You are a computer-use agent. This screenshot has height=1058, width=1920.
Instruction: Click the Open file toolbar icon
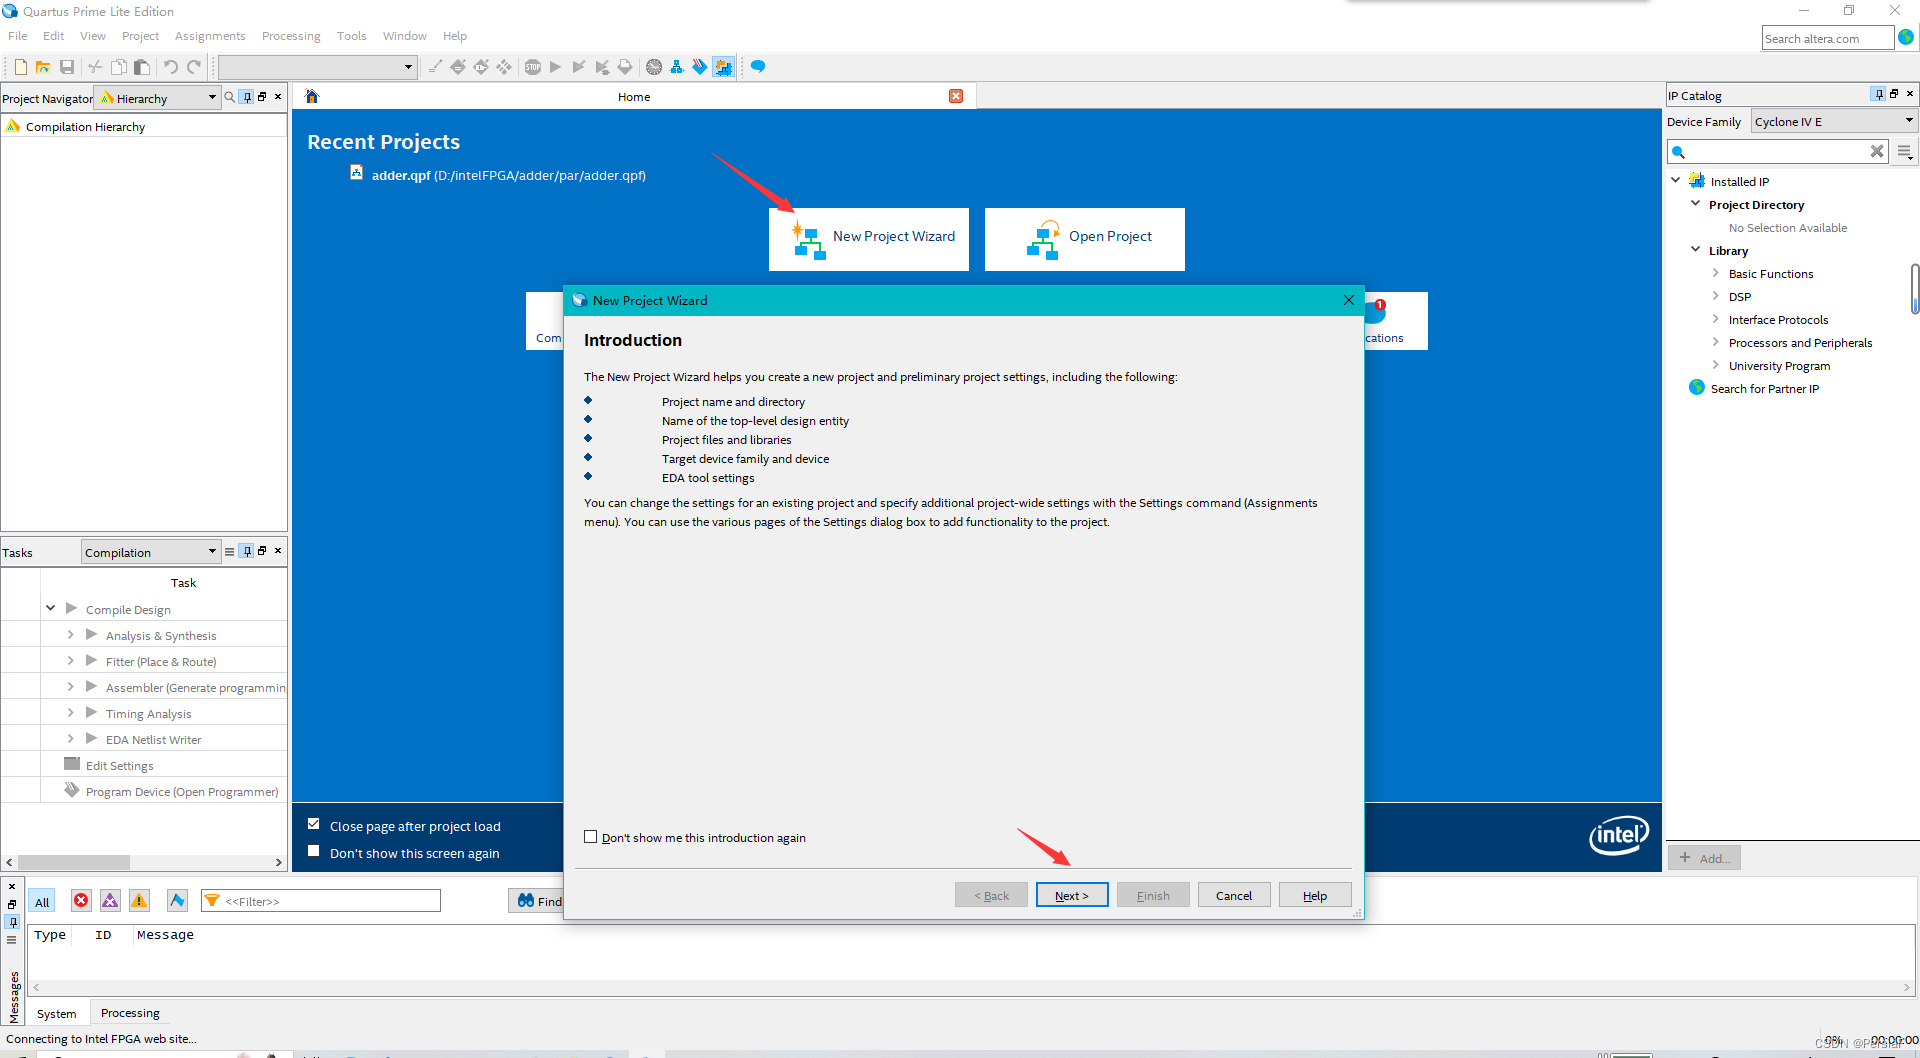point(43,67)
